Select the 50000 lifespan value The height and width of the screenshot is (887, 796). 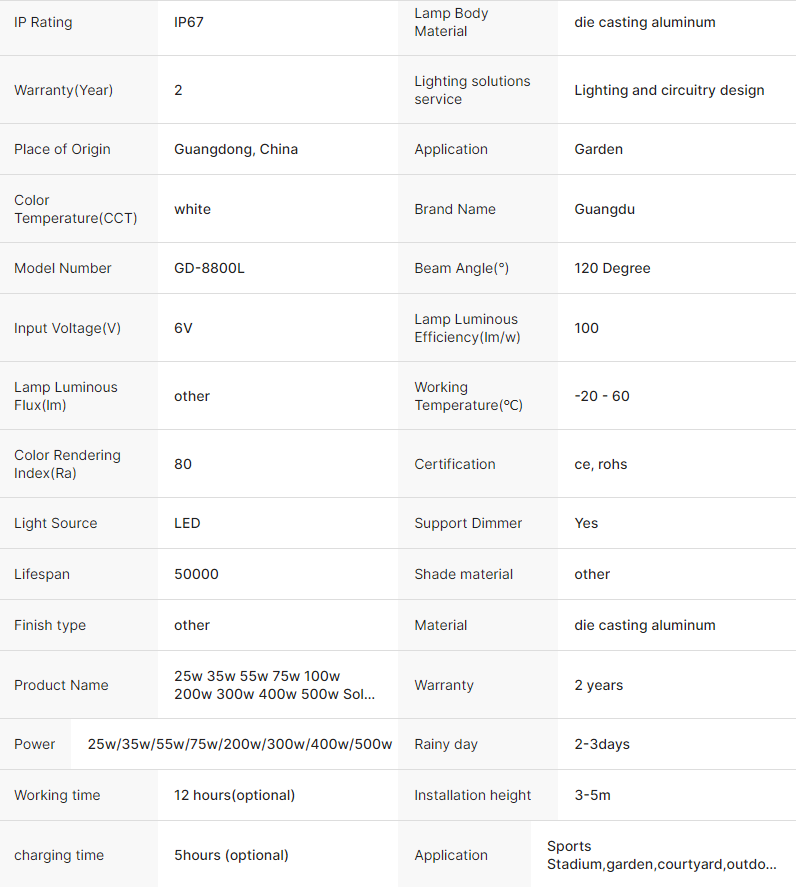pyautogui.click(x=196, y=574)
